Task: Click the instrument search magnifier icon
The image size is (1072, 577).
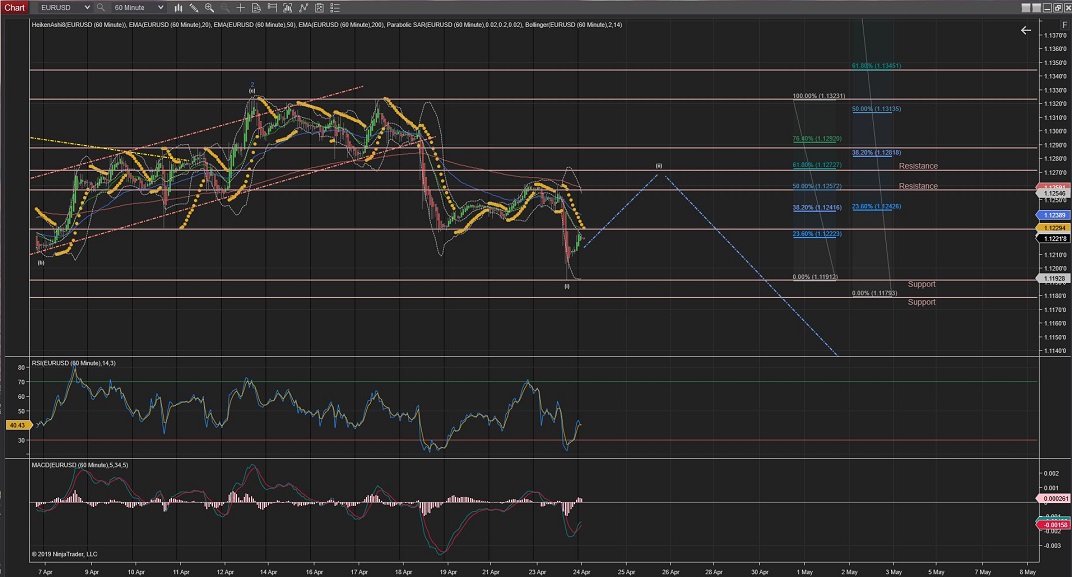Action: pyautogui.click(x=100, y=8)
